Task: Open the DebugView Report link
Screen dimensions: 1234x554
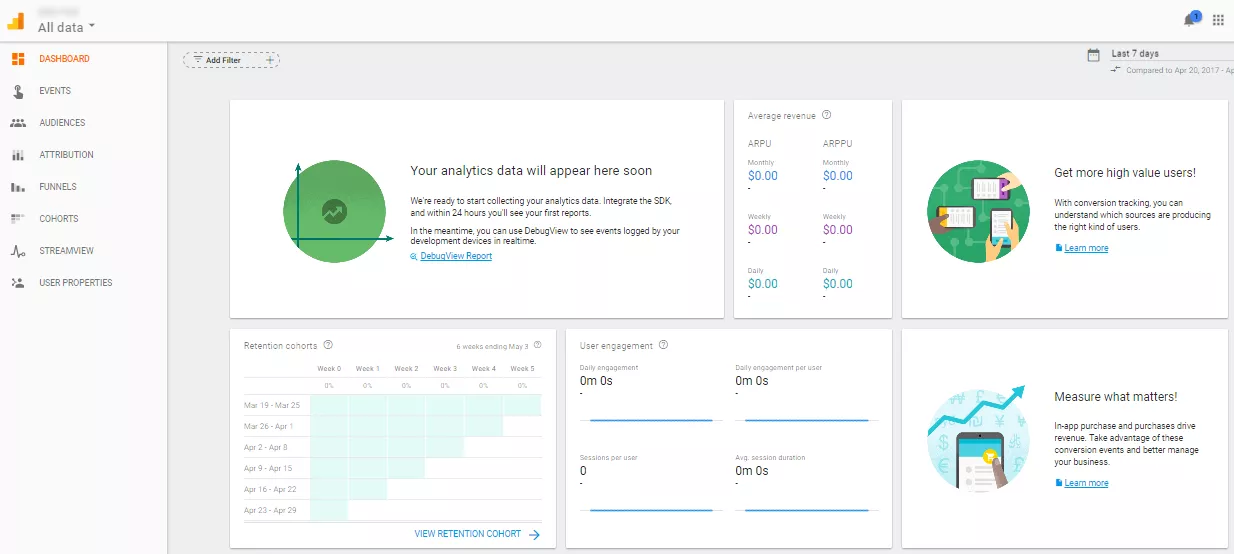Action: coord(456,256)
